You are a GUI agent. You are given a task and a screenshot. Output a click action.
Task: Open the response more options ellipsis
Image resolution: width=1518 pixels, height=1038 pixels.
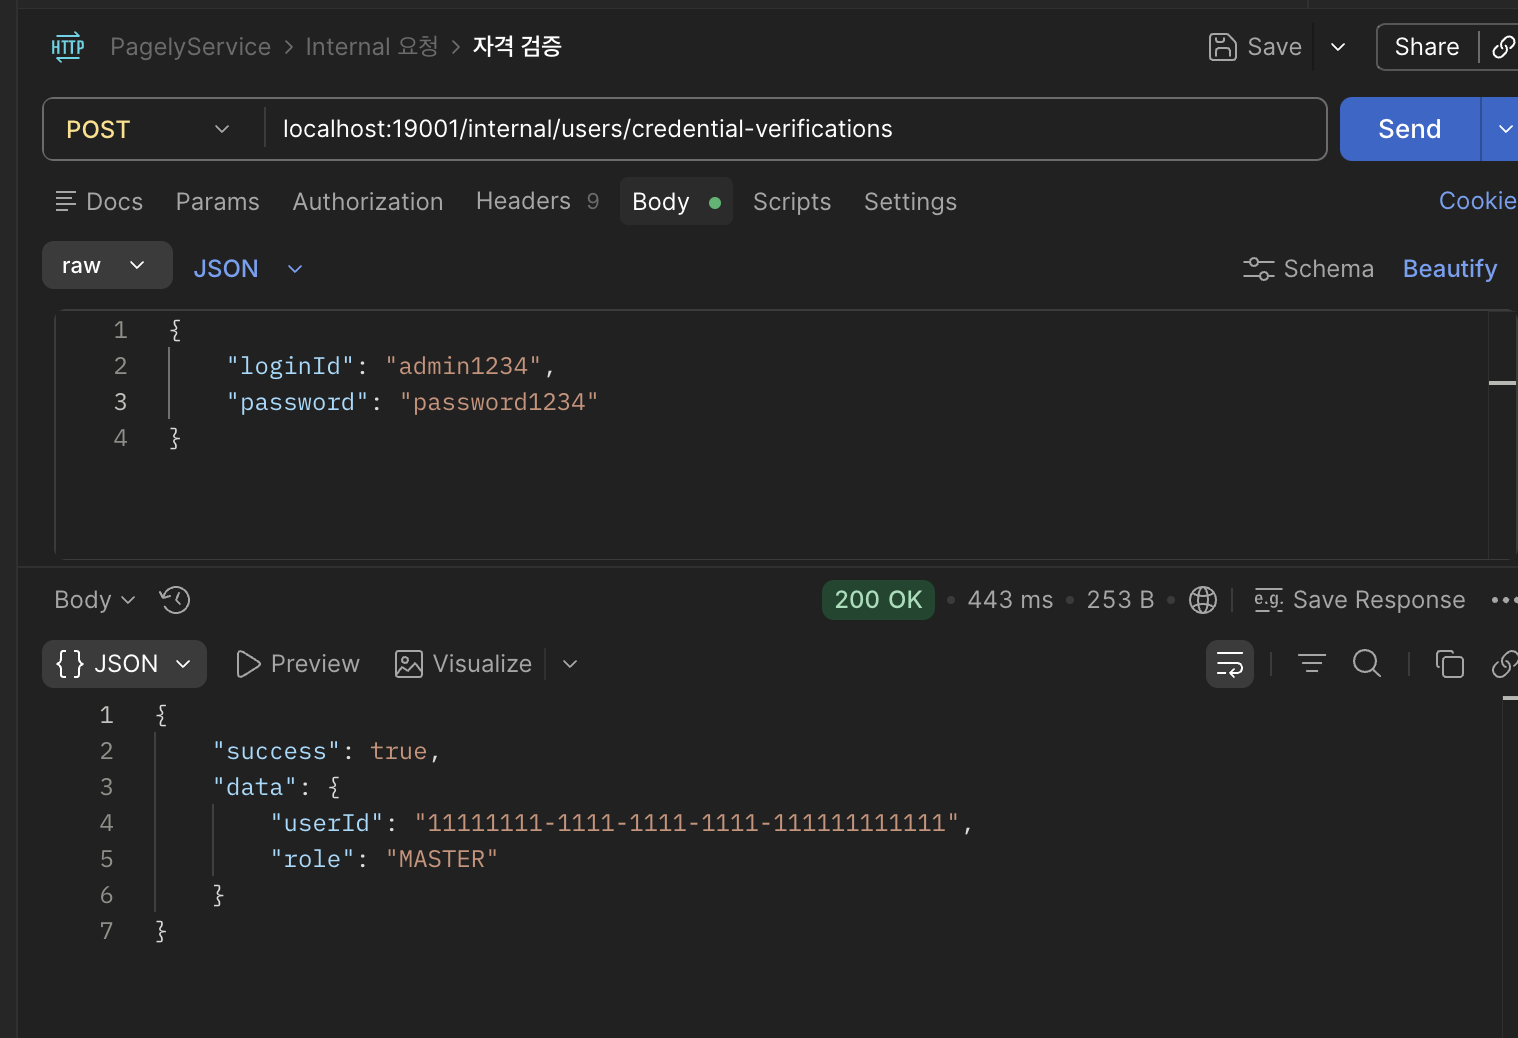(1503, 600)
